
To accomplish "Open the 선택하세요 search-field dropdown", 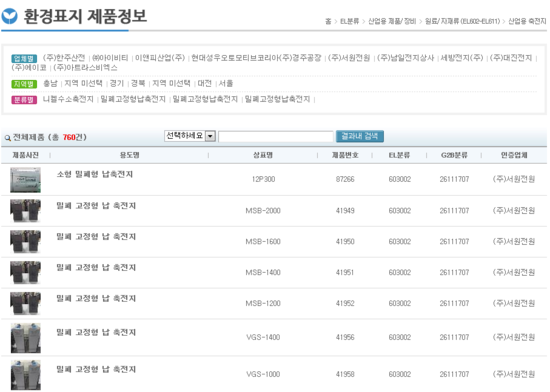I will [x=190, y=136].
